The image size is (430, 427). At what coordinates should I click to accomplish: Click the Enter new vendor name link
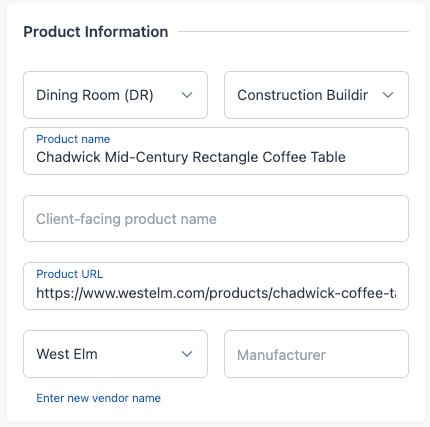click(98, 398)
